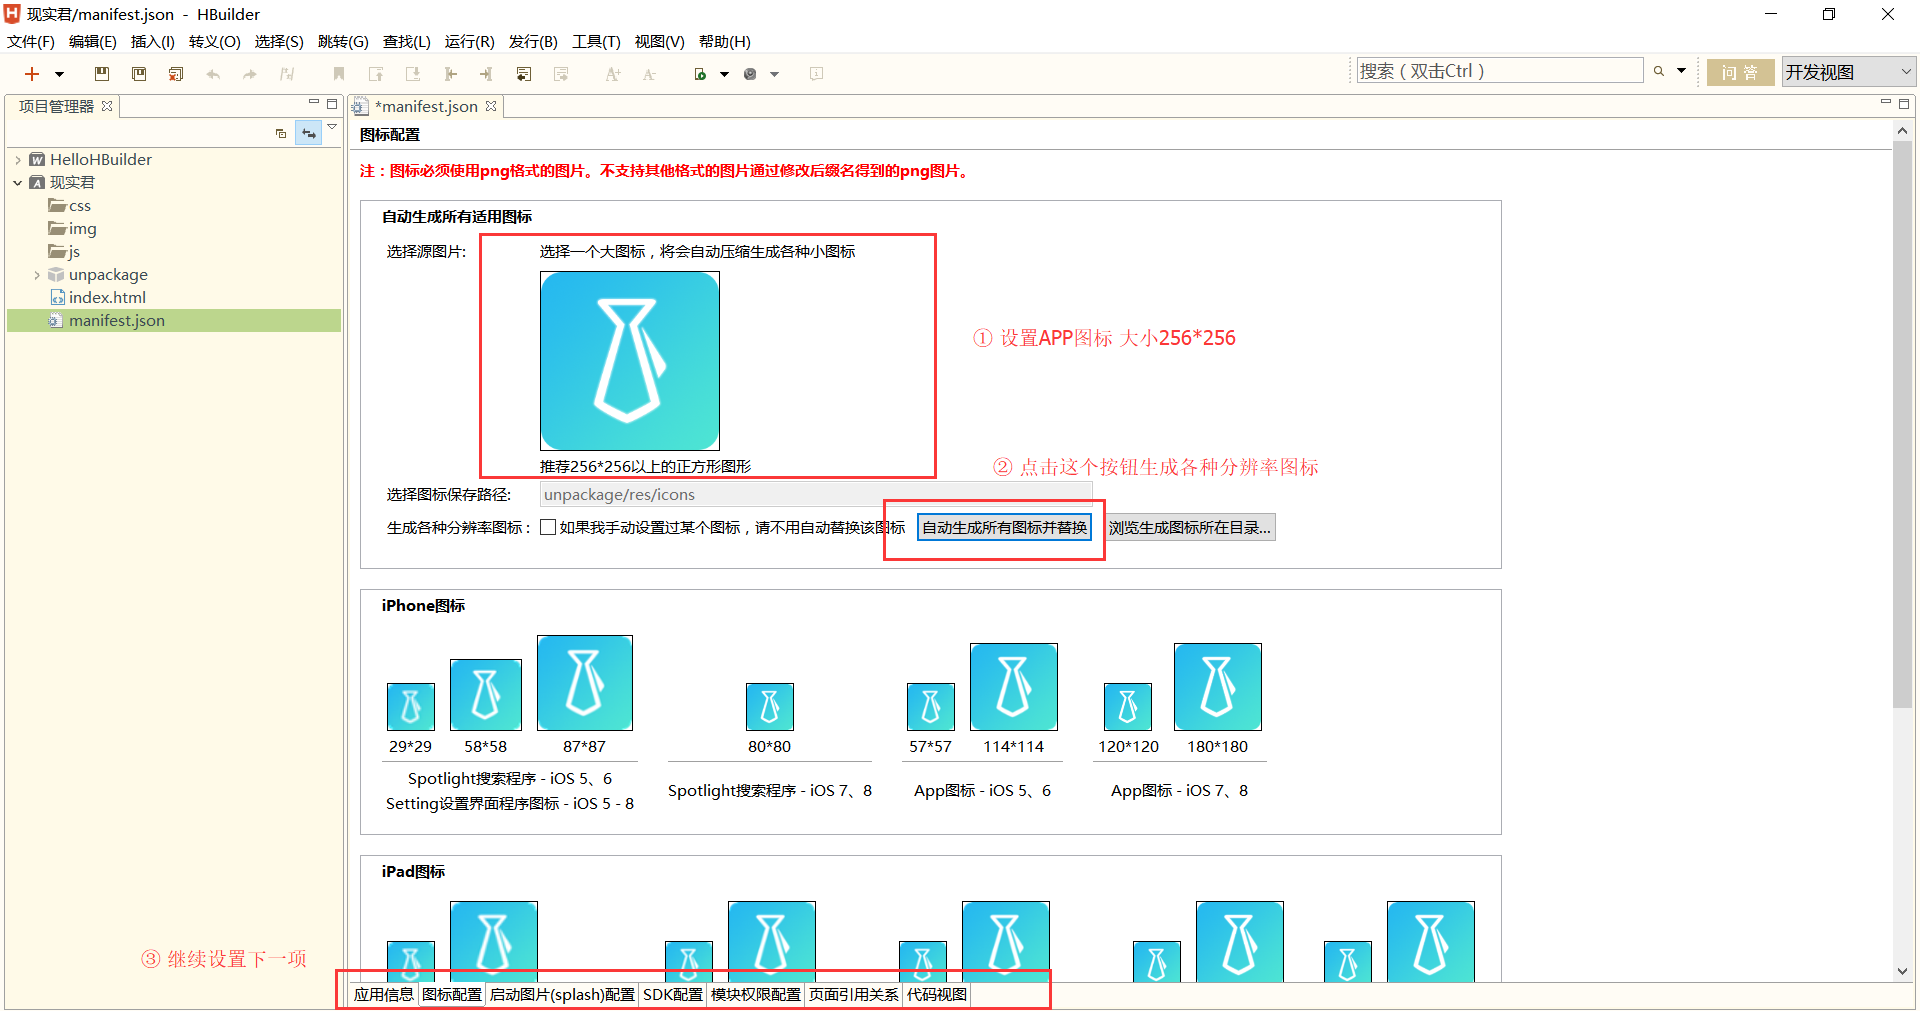Switch to the 模块权限配置 tab

point(755,994)
